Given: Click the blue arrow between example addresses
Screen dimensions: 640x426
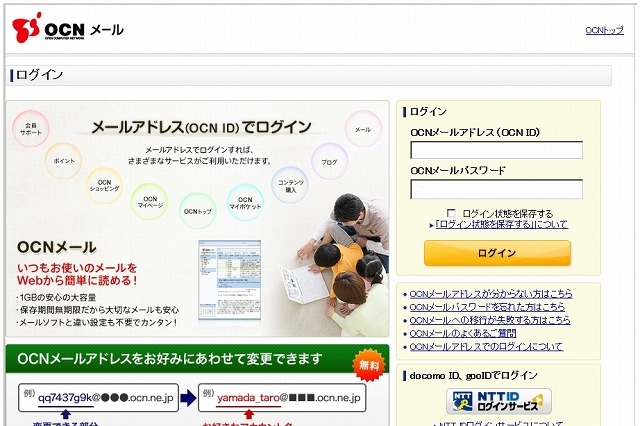Looking at the screenshot, I should click(188, 398).
